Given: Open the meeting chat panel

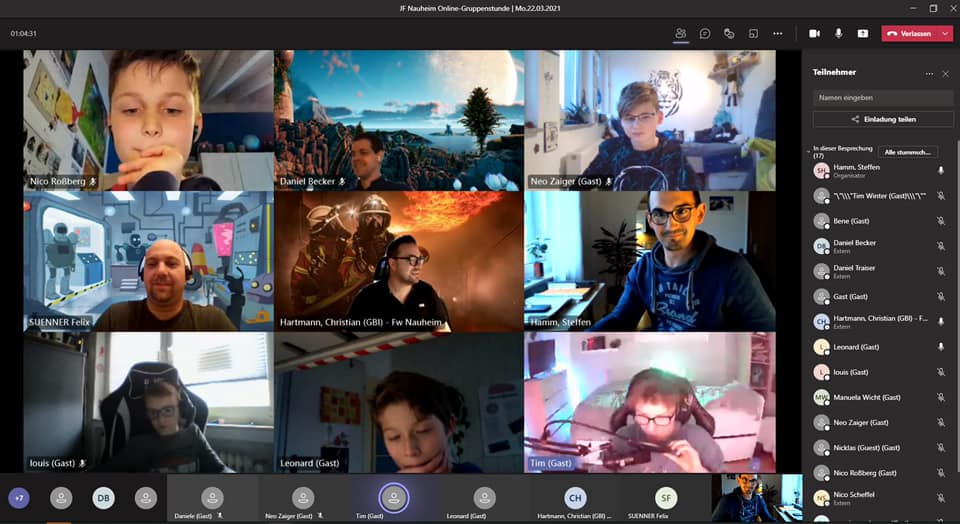Looking at the screenshot, I should 705,33.
